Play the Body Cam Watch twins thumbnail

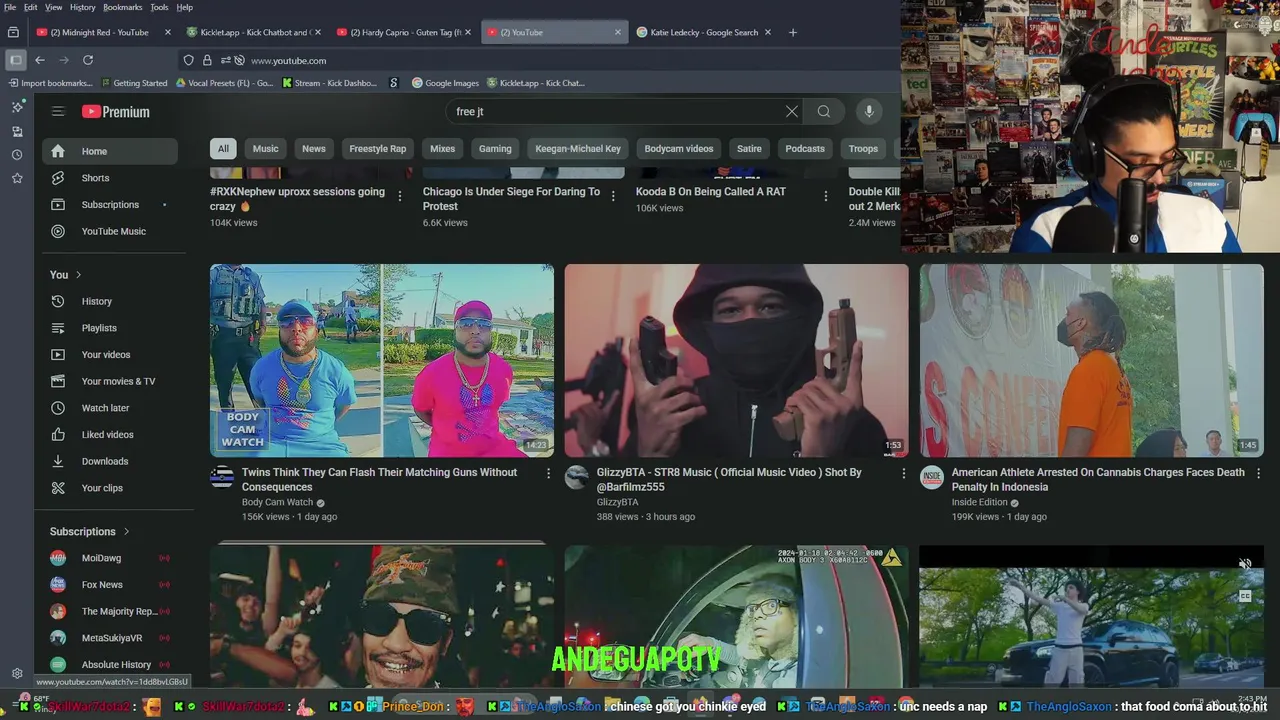382,361
